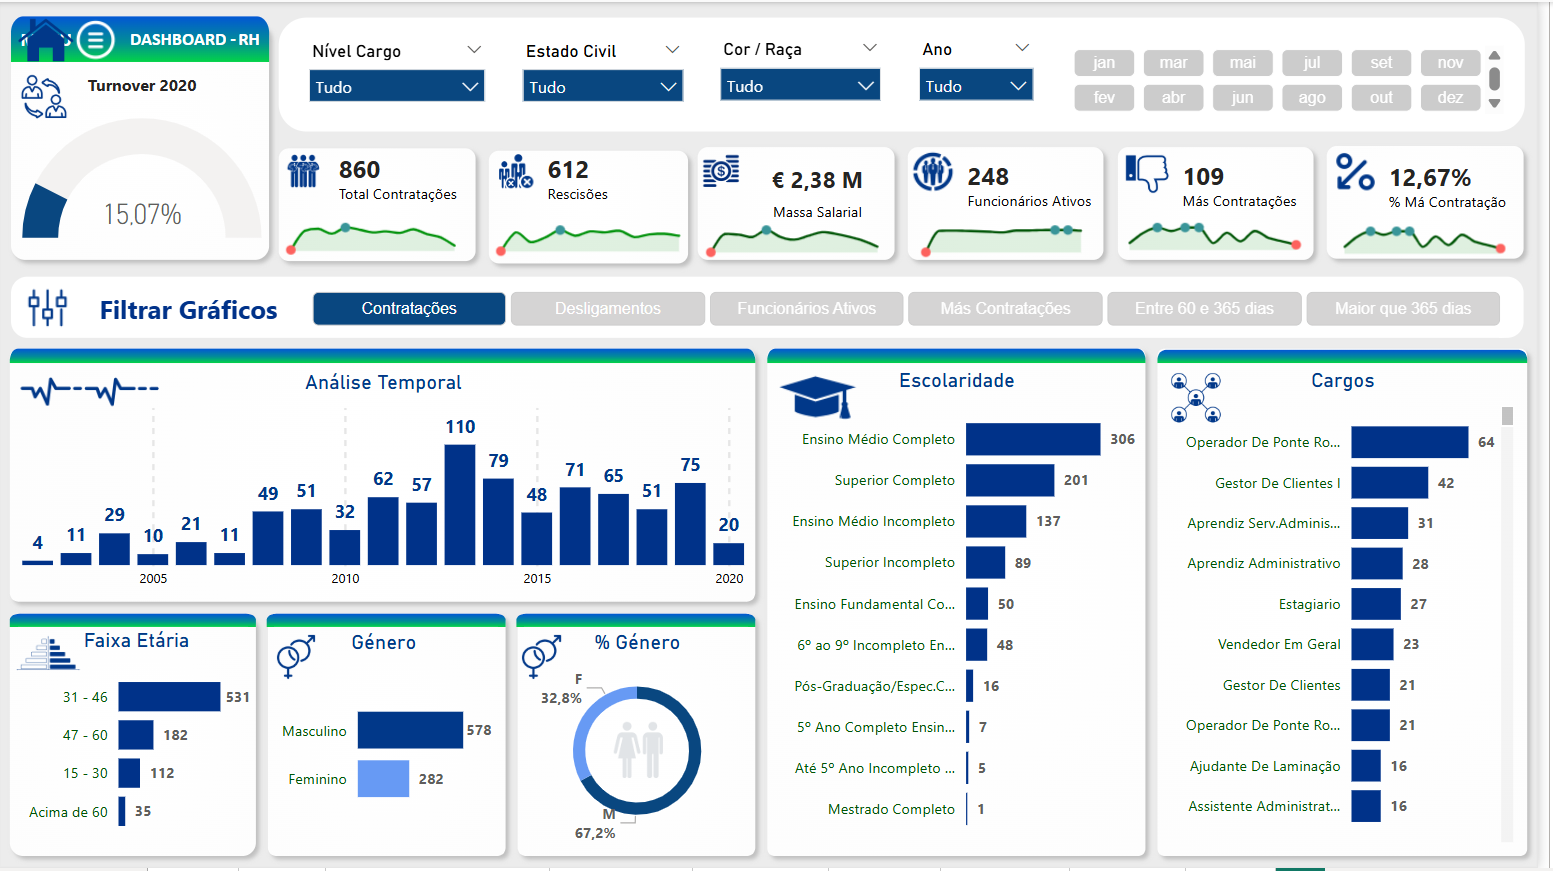Image resolution: width=1553 pixels, height=871 pixels.
Task: Toggle the 'jan' month filter
Action: 1104,63
